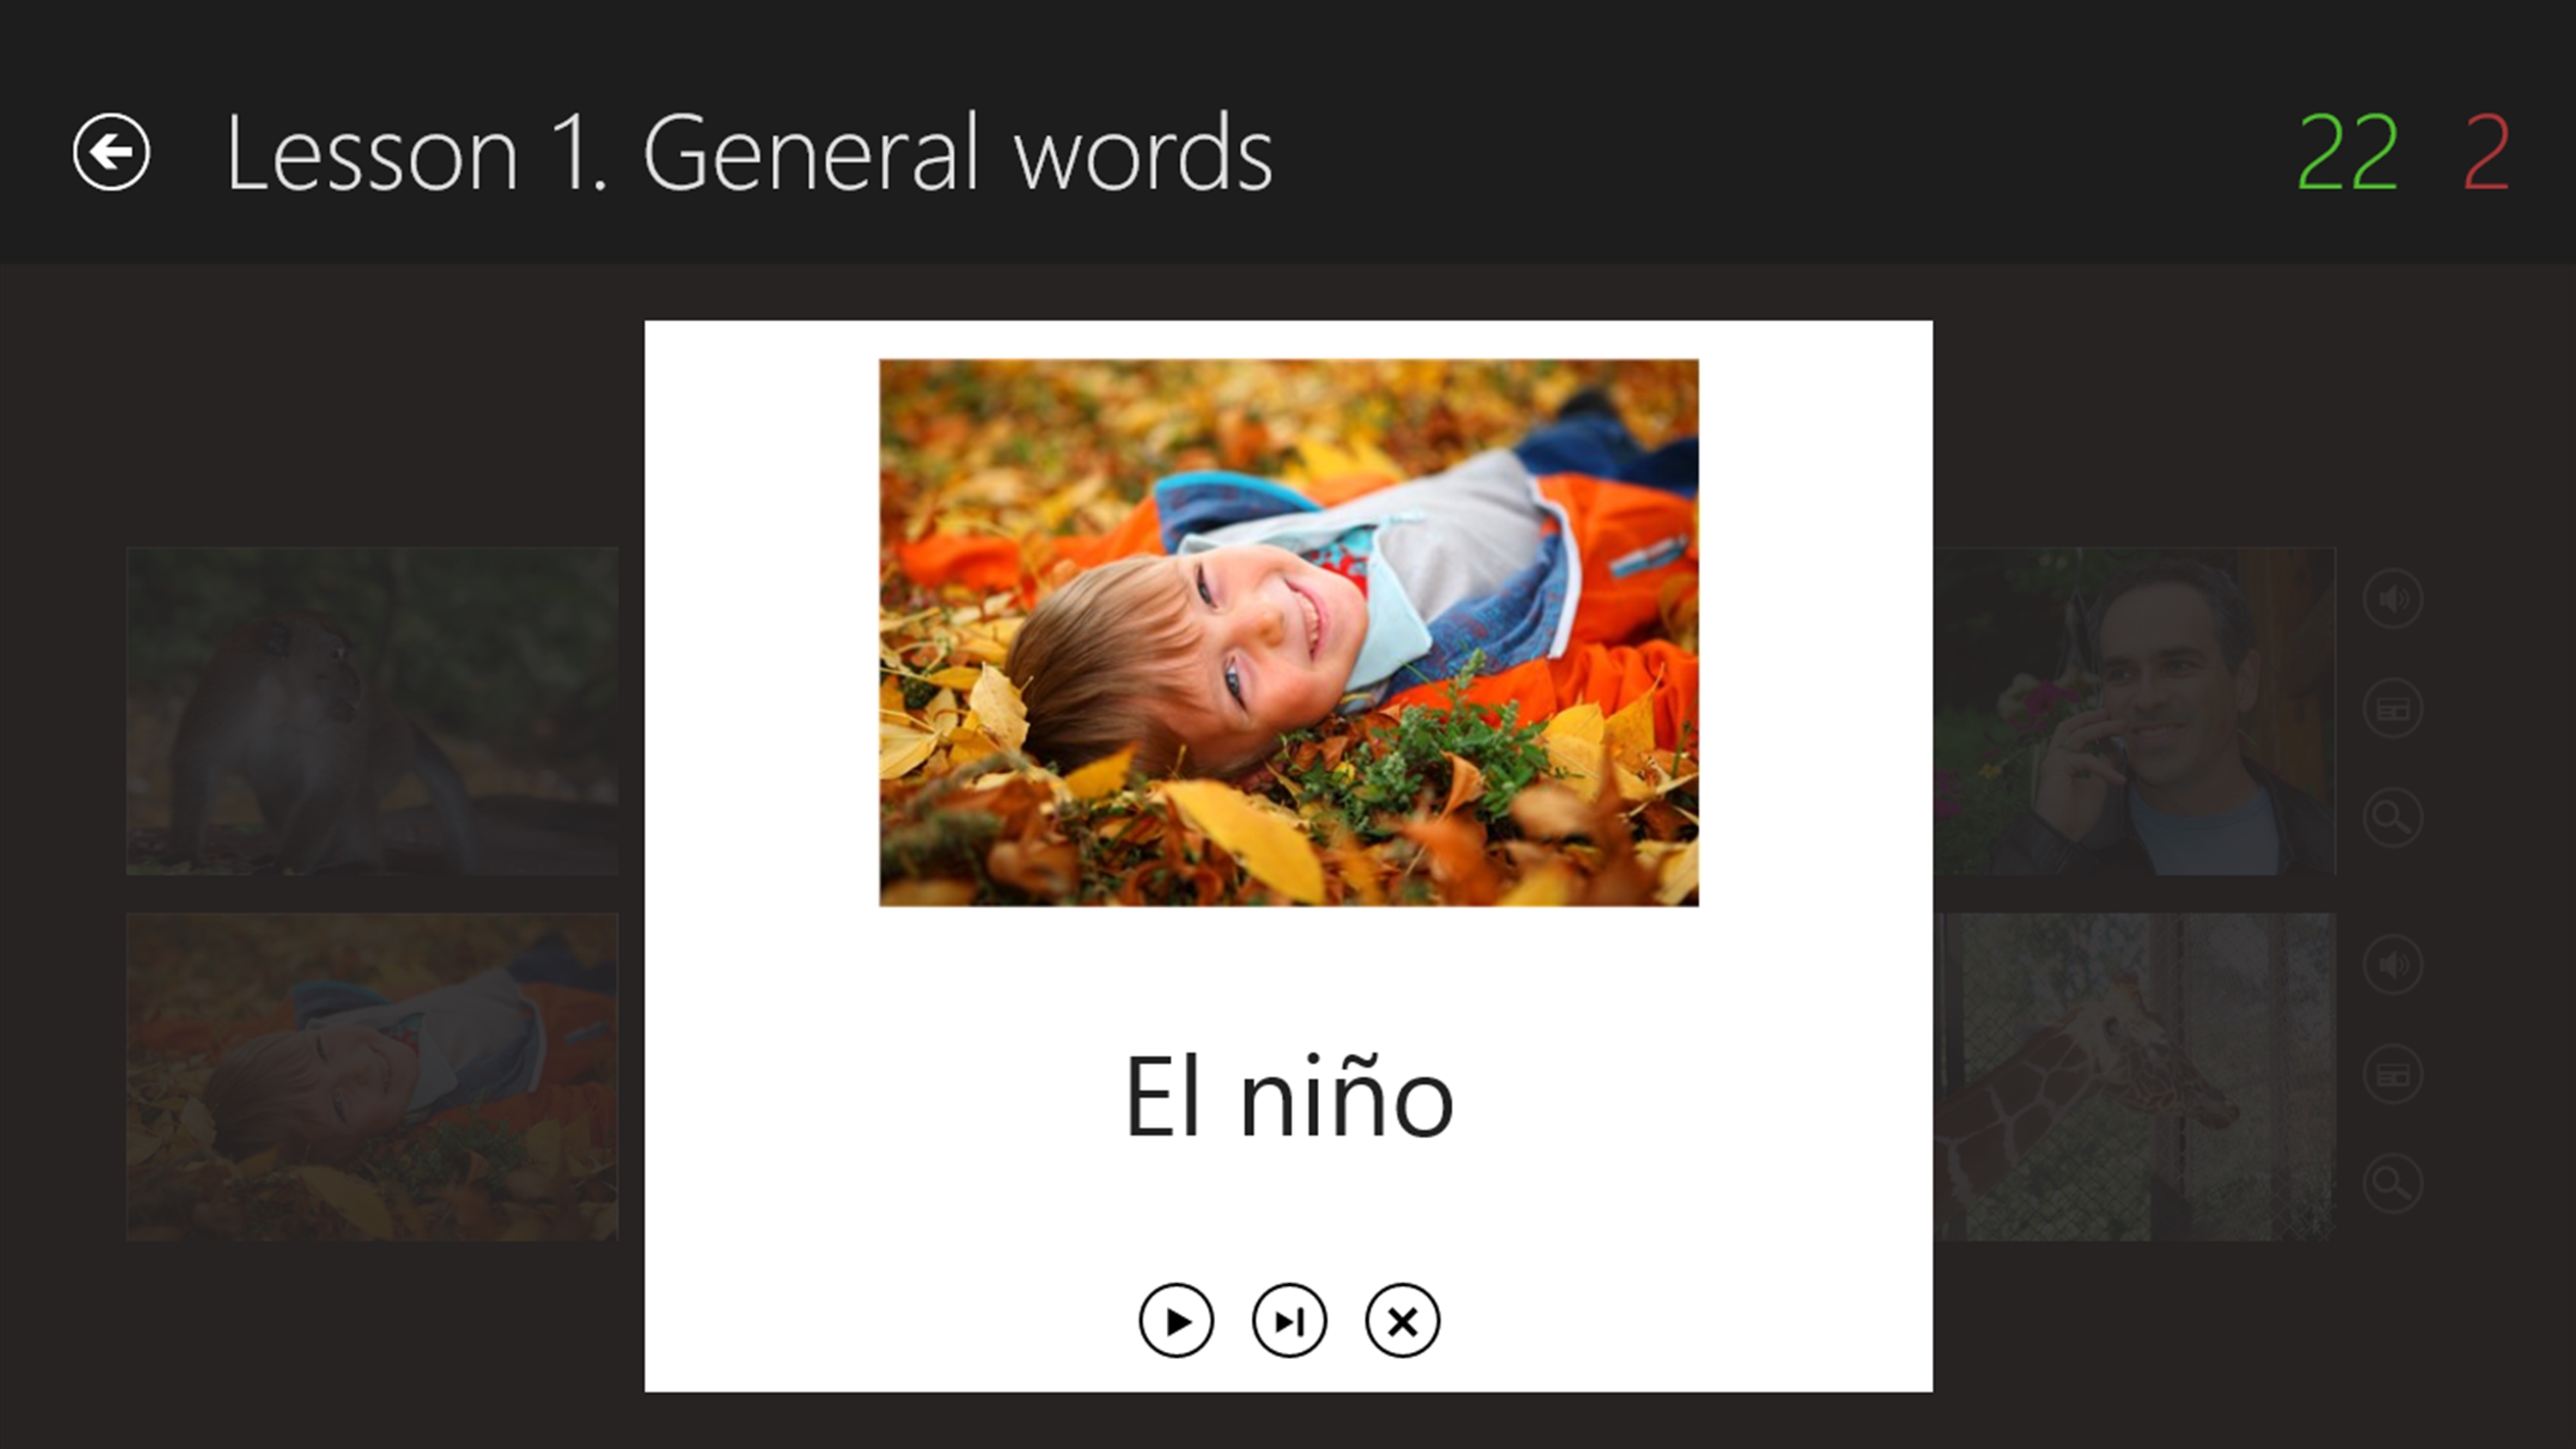Select the monkey thumbnail

pyautogui.click(x=372, y=711)
